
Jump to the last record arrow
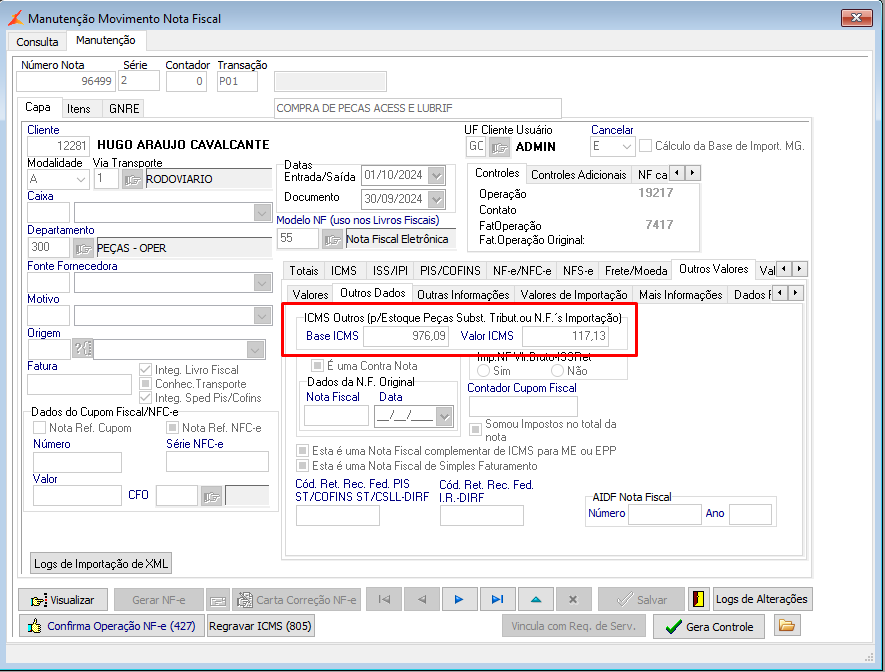pos(497,600)
